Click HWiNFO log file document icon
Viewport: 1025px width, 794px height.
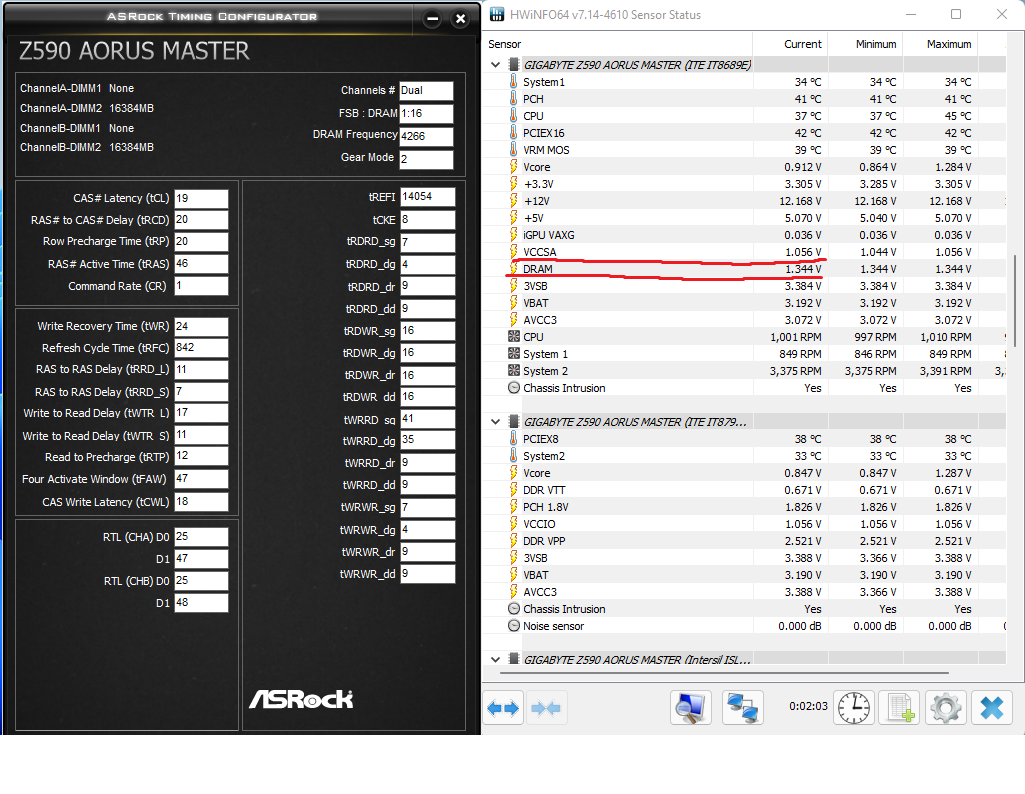[x=899, y=708]
